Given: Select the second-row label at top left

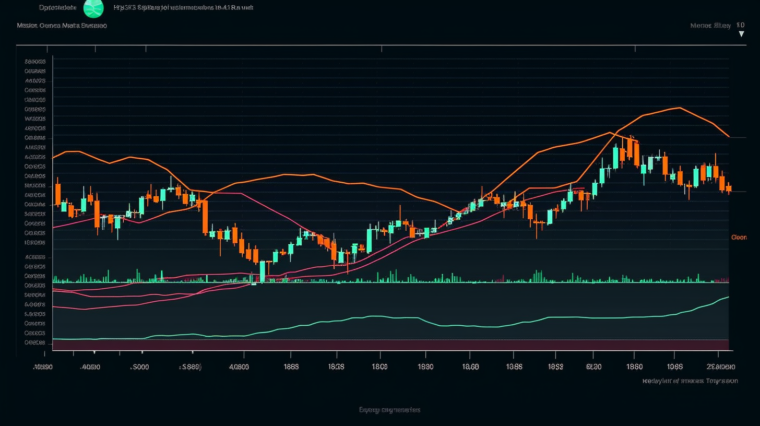Looking at the screenshot, I should 62,26.
